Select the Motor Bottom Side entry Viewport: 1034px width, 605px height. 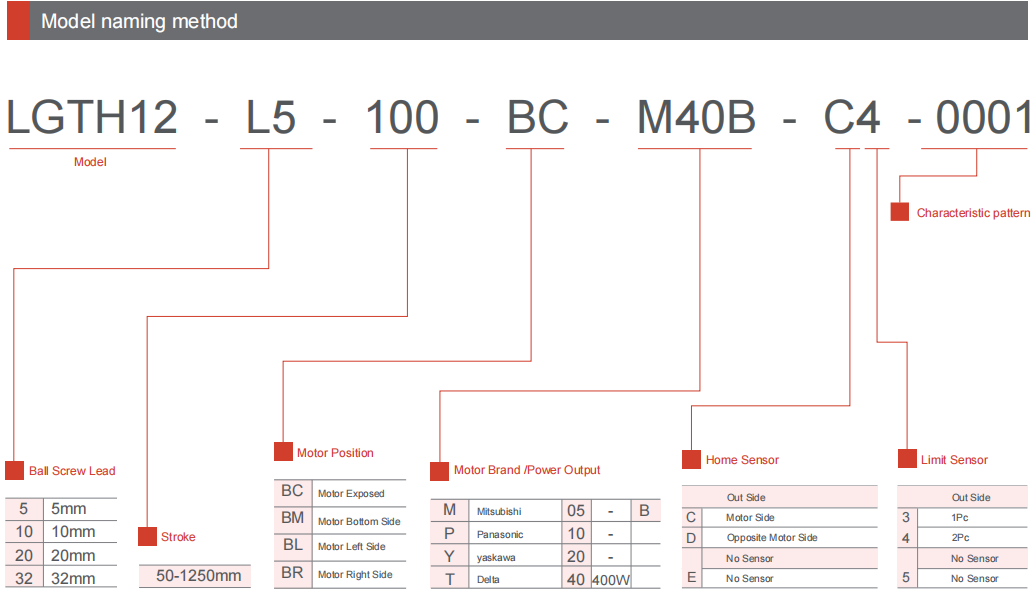point(358,521)
